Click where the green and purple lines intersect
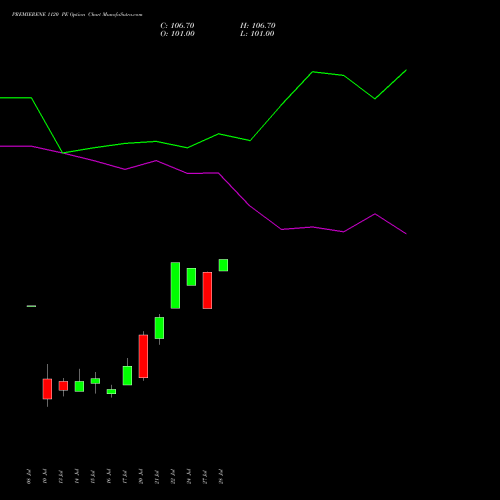 [63, 153]
